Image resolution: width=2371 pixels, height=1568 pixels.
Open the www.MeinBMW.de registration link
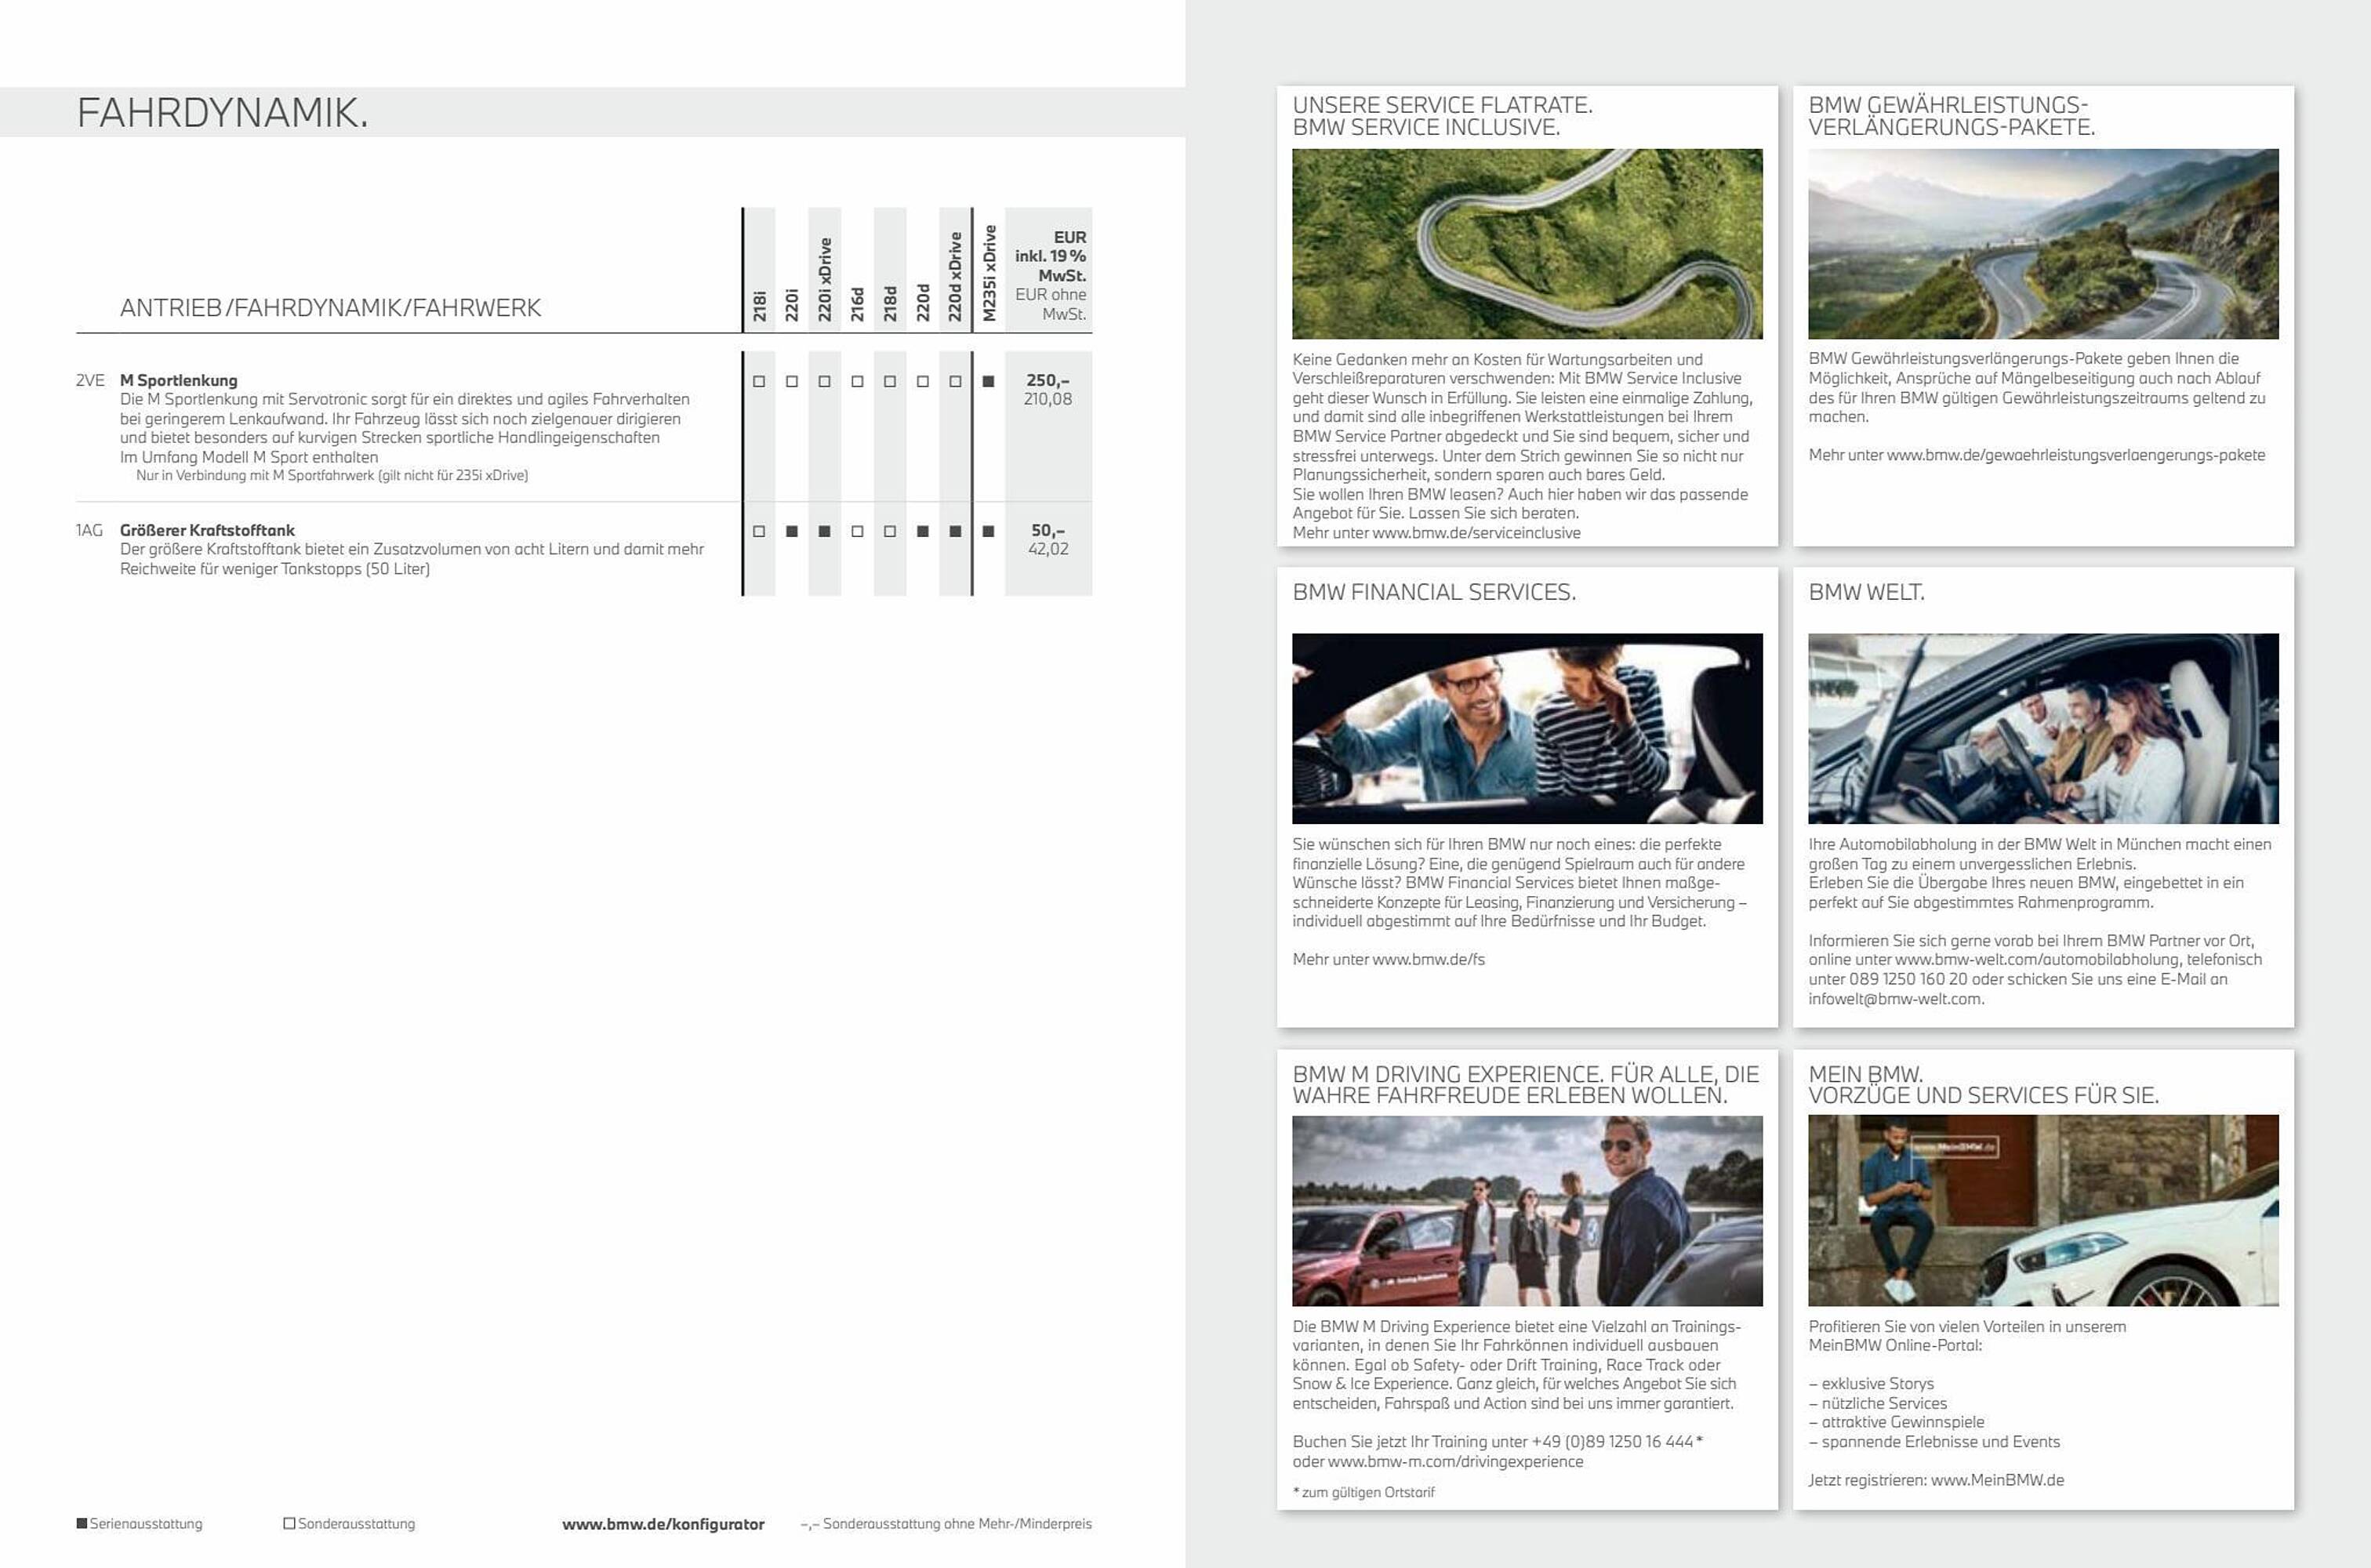click(1997, 1480)
